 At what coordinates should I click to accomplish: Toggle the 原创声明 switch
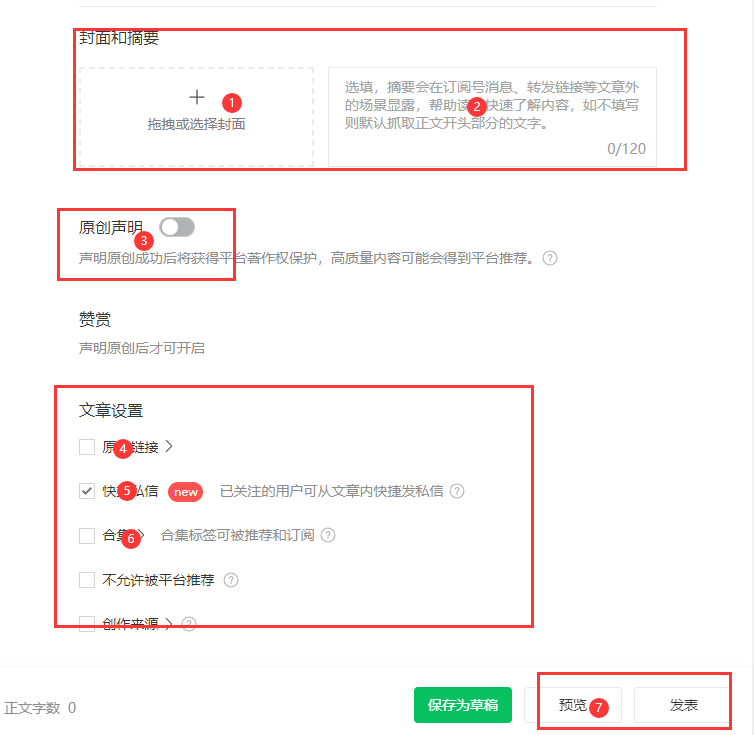coord(177,227)
